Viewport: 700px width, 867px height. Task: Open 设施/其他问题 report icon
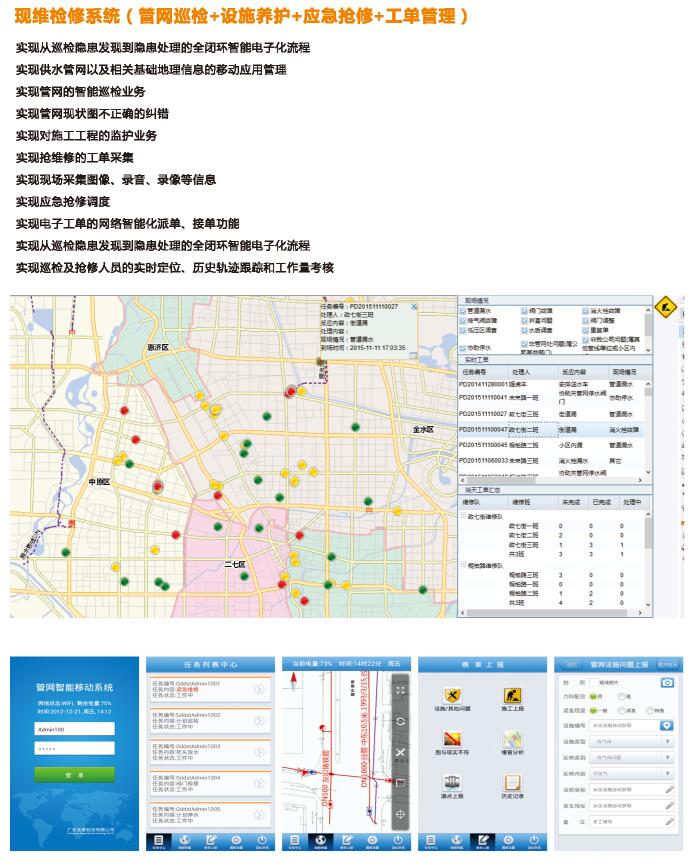click(x=453, y=697)
